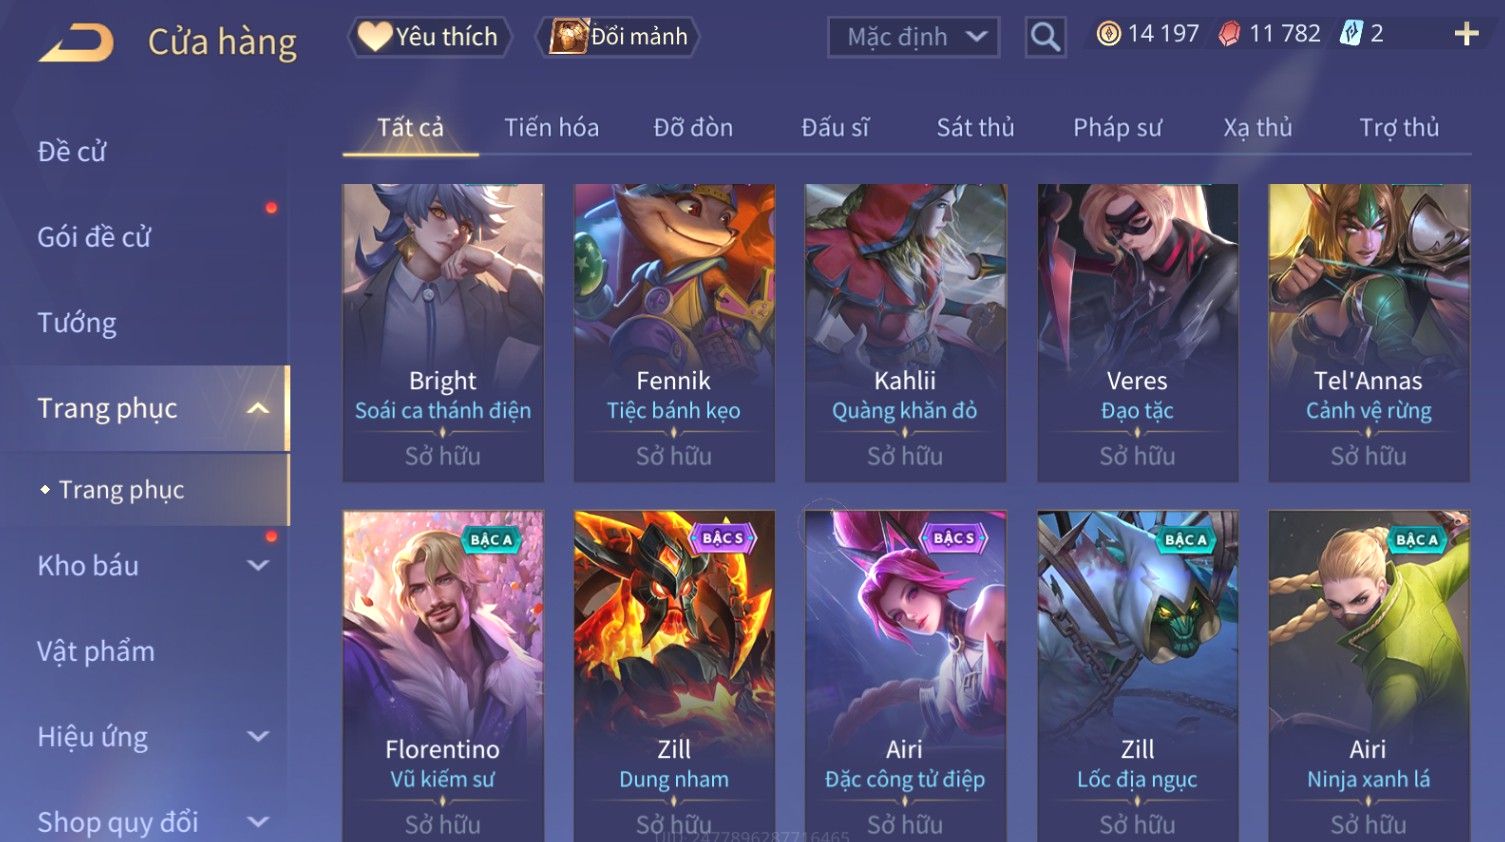Expand the Hiệu ứng sidebar section
This screenshot has width=1505, height=842.
(x=258, y=737)
